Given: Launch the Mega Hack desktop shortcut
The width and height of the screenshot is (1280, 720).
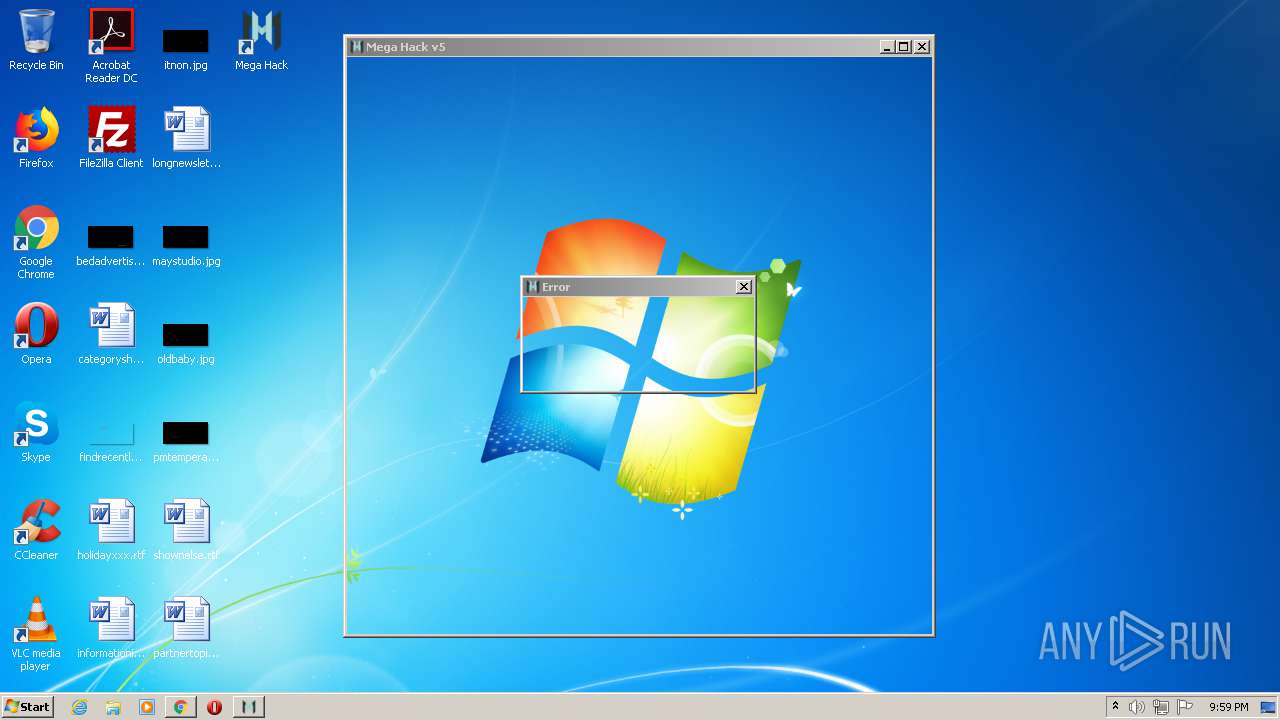Looking at the screenshot, I should (x=261, y=40).
